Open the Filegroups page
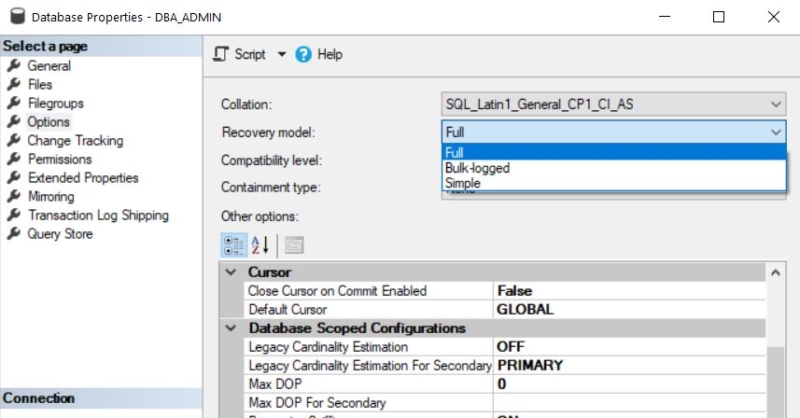Viewport: 800px width, 418px height. coord(56,103)
